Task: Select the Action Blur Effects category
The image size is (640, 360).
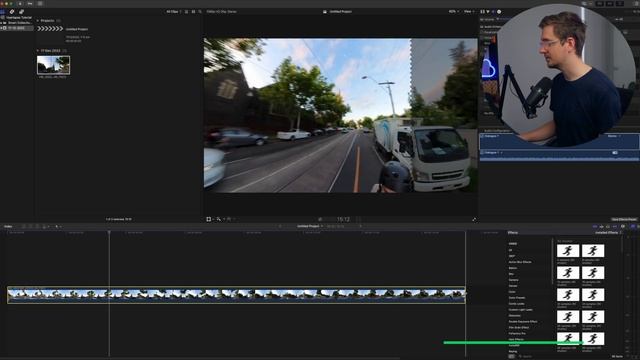Action: pos(520,262)
